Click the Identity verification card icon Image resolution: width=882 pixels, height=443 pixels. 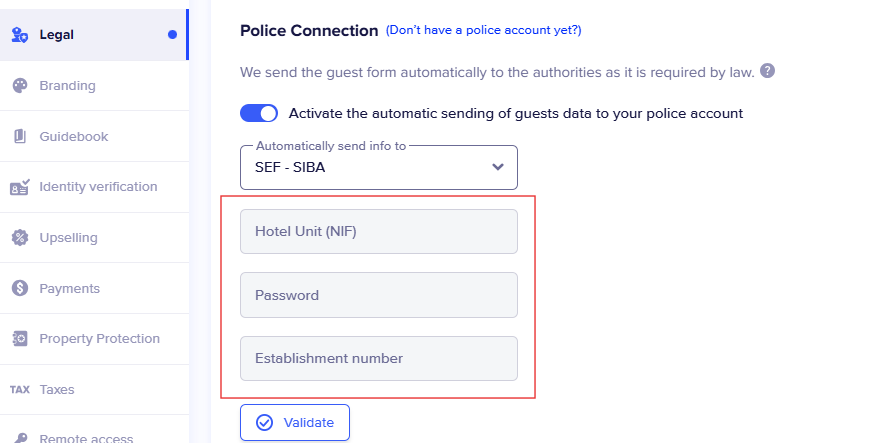click(20, 187)
